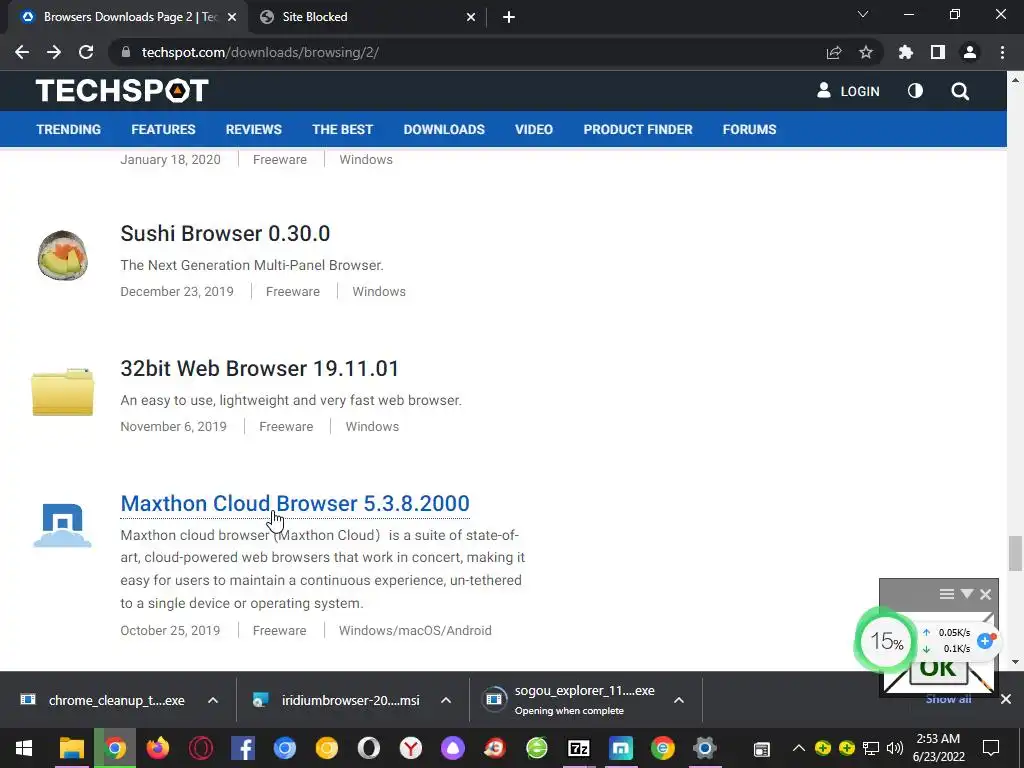Open the floating widget hamburger menu
The image size is (1024, 768).
tap(947, 594)
